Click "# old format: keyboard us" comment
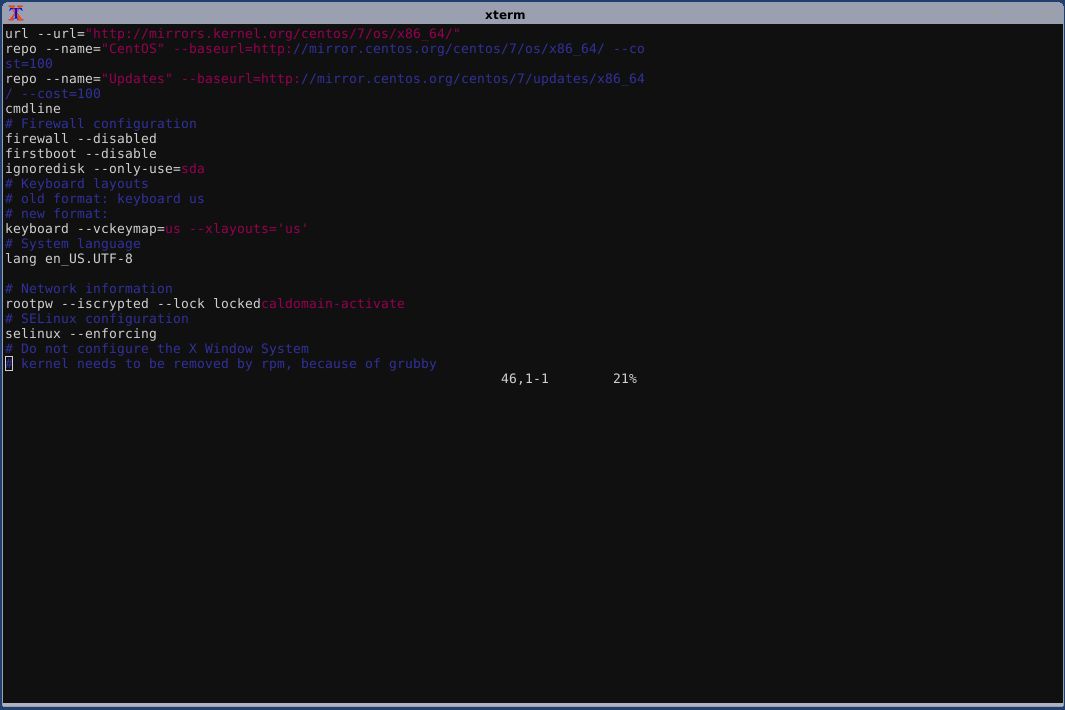The width and height of the screenshot is (1065, 710). [x=105, y=198]
